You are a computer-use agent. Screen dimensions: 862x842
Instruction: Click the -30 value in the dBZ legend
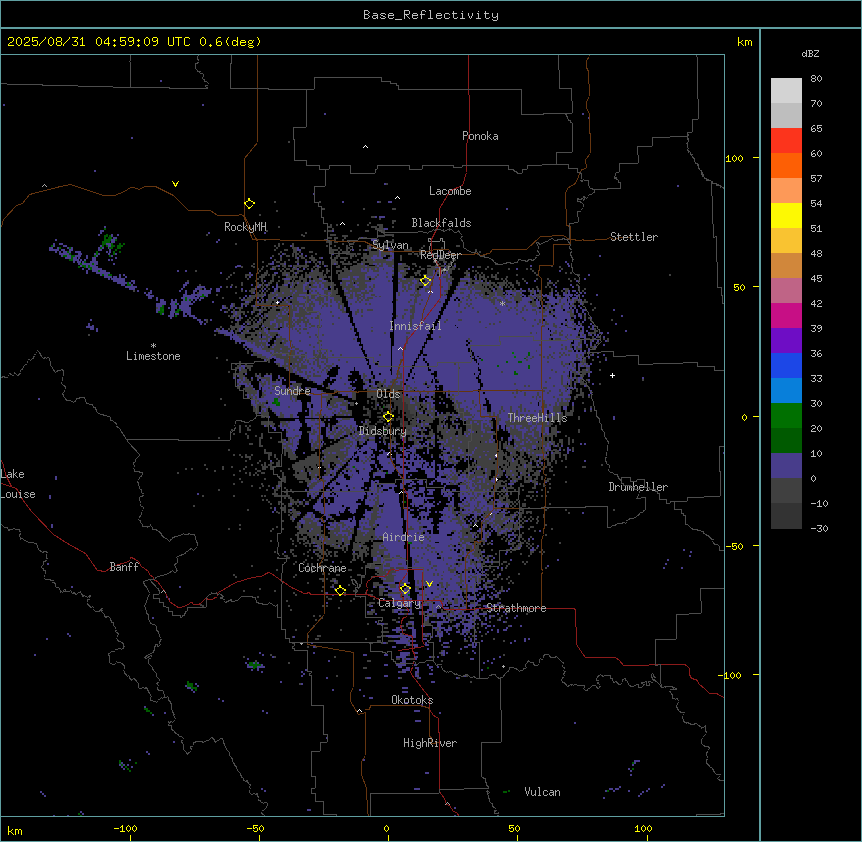(x=819, y=529)
